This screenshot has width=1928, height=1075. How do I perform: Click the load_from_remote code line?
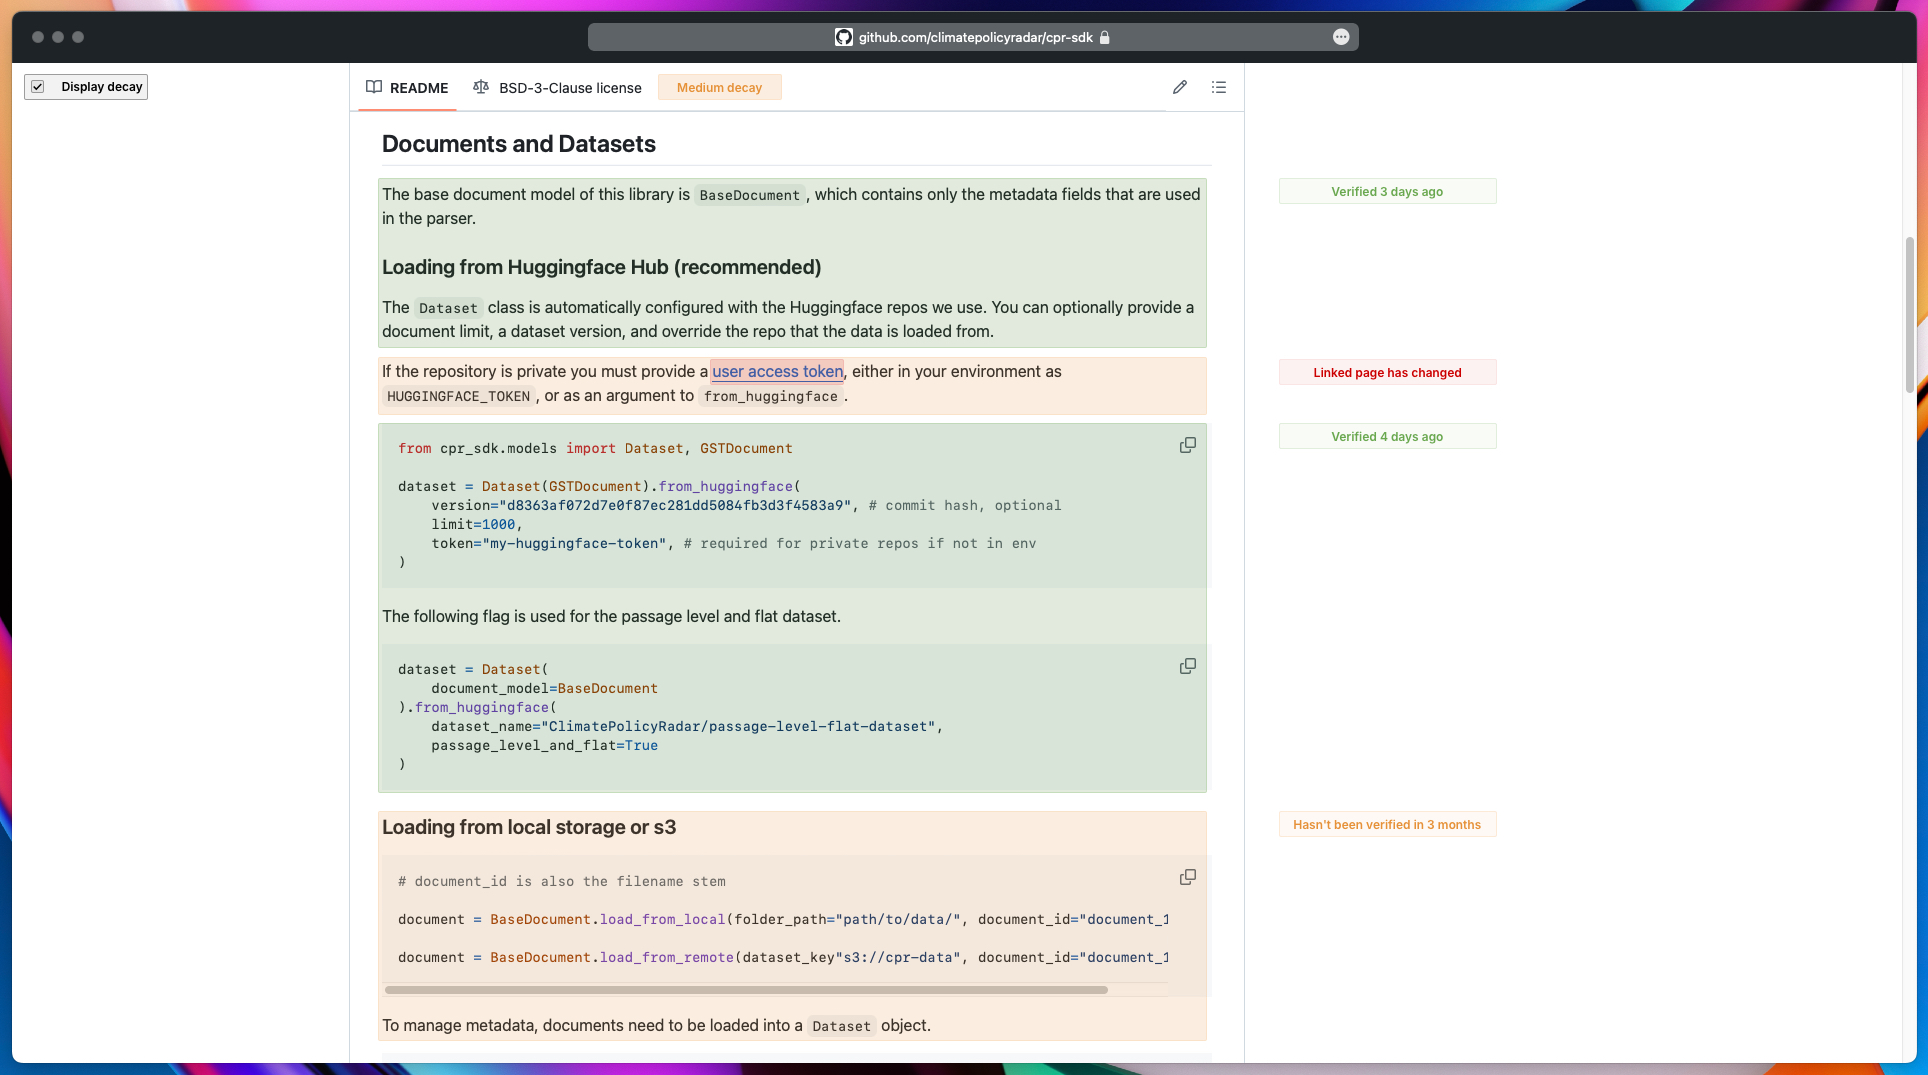point(783,958)
